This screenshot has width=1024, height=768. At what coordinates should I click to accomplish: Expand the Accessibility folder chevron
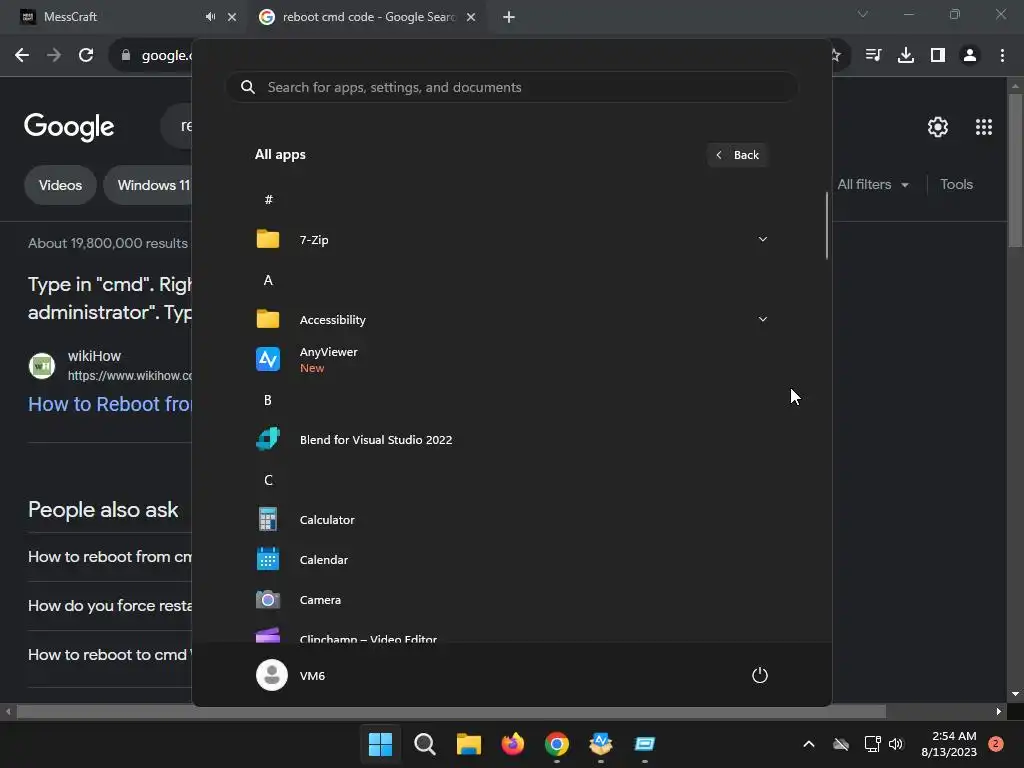click(762, 319)
